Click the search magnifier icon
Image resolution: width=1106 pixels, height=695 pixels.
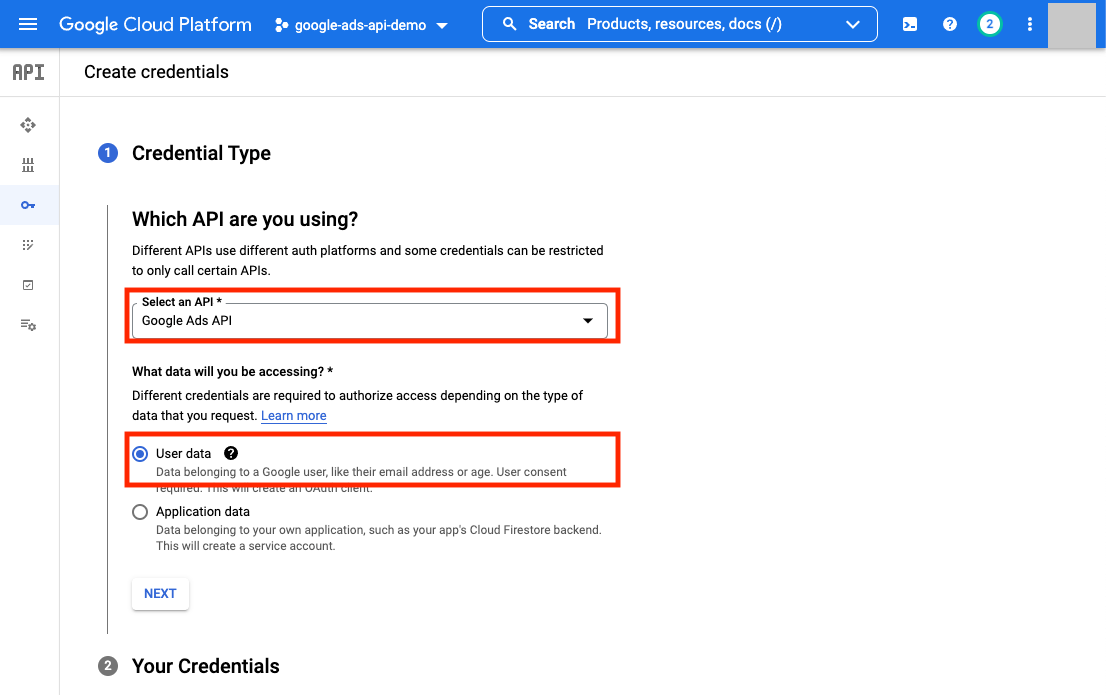tap(509, 24)
